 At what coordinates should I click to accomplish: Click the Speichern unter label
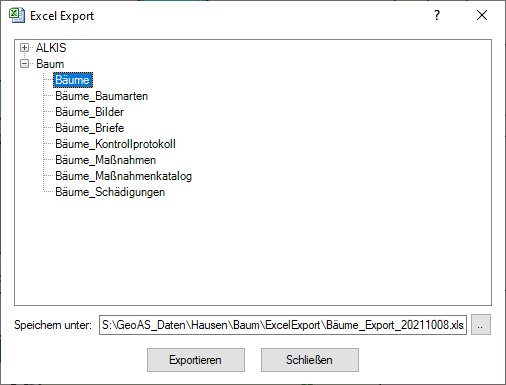(x=53, y=325)
